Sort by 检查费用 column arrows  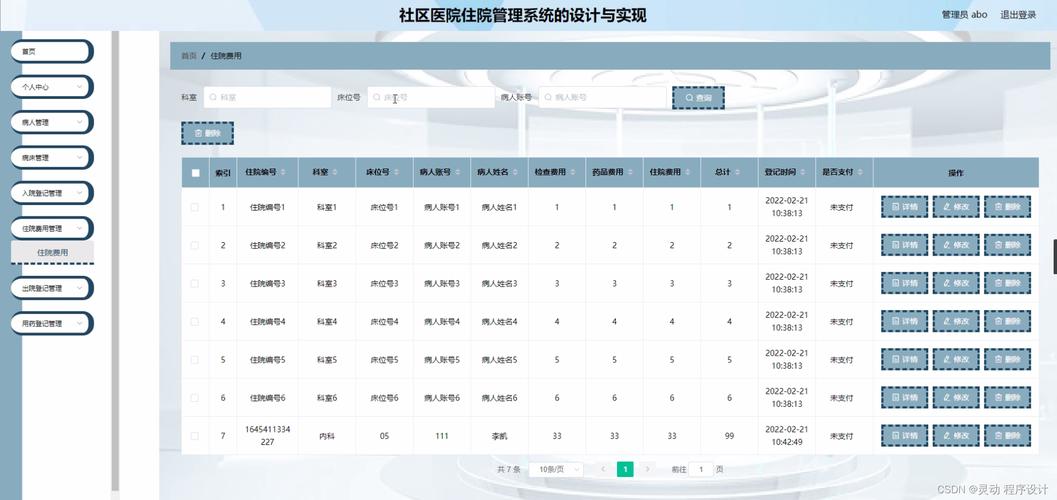click(573, 173)
